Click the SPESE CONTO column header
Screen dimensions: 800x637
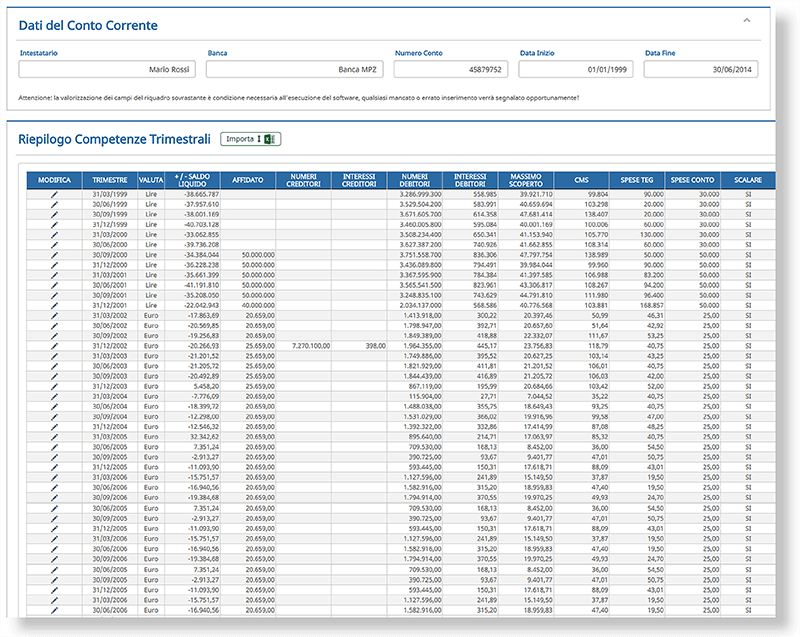(692, 180)
